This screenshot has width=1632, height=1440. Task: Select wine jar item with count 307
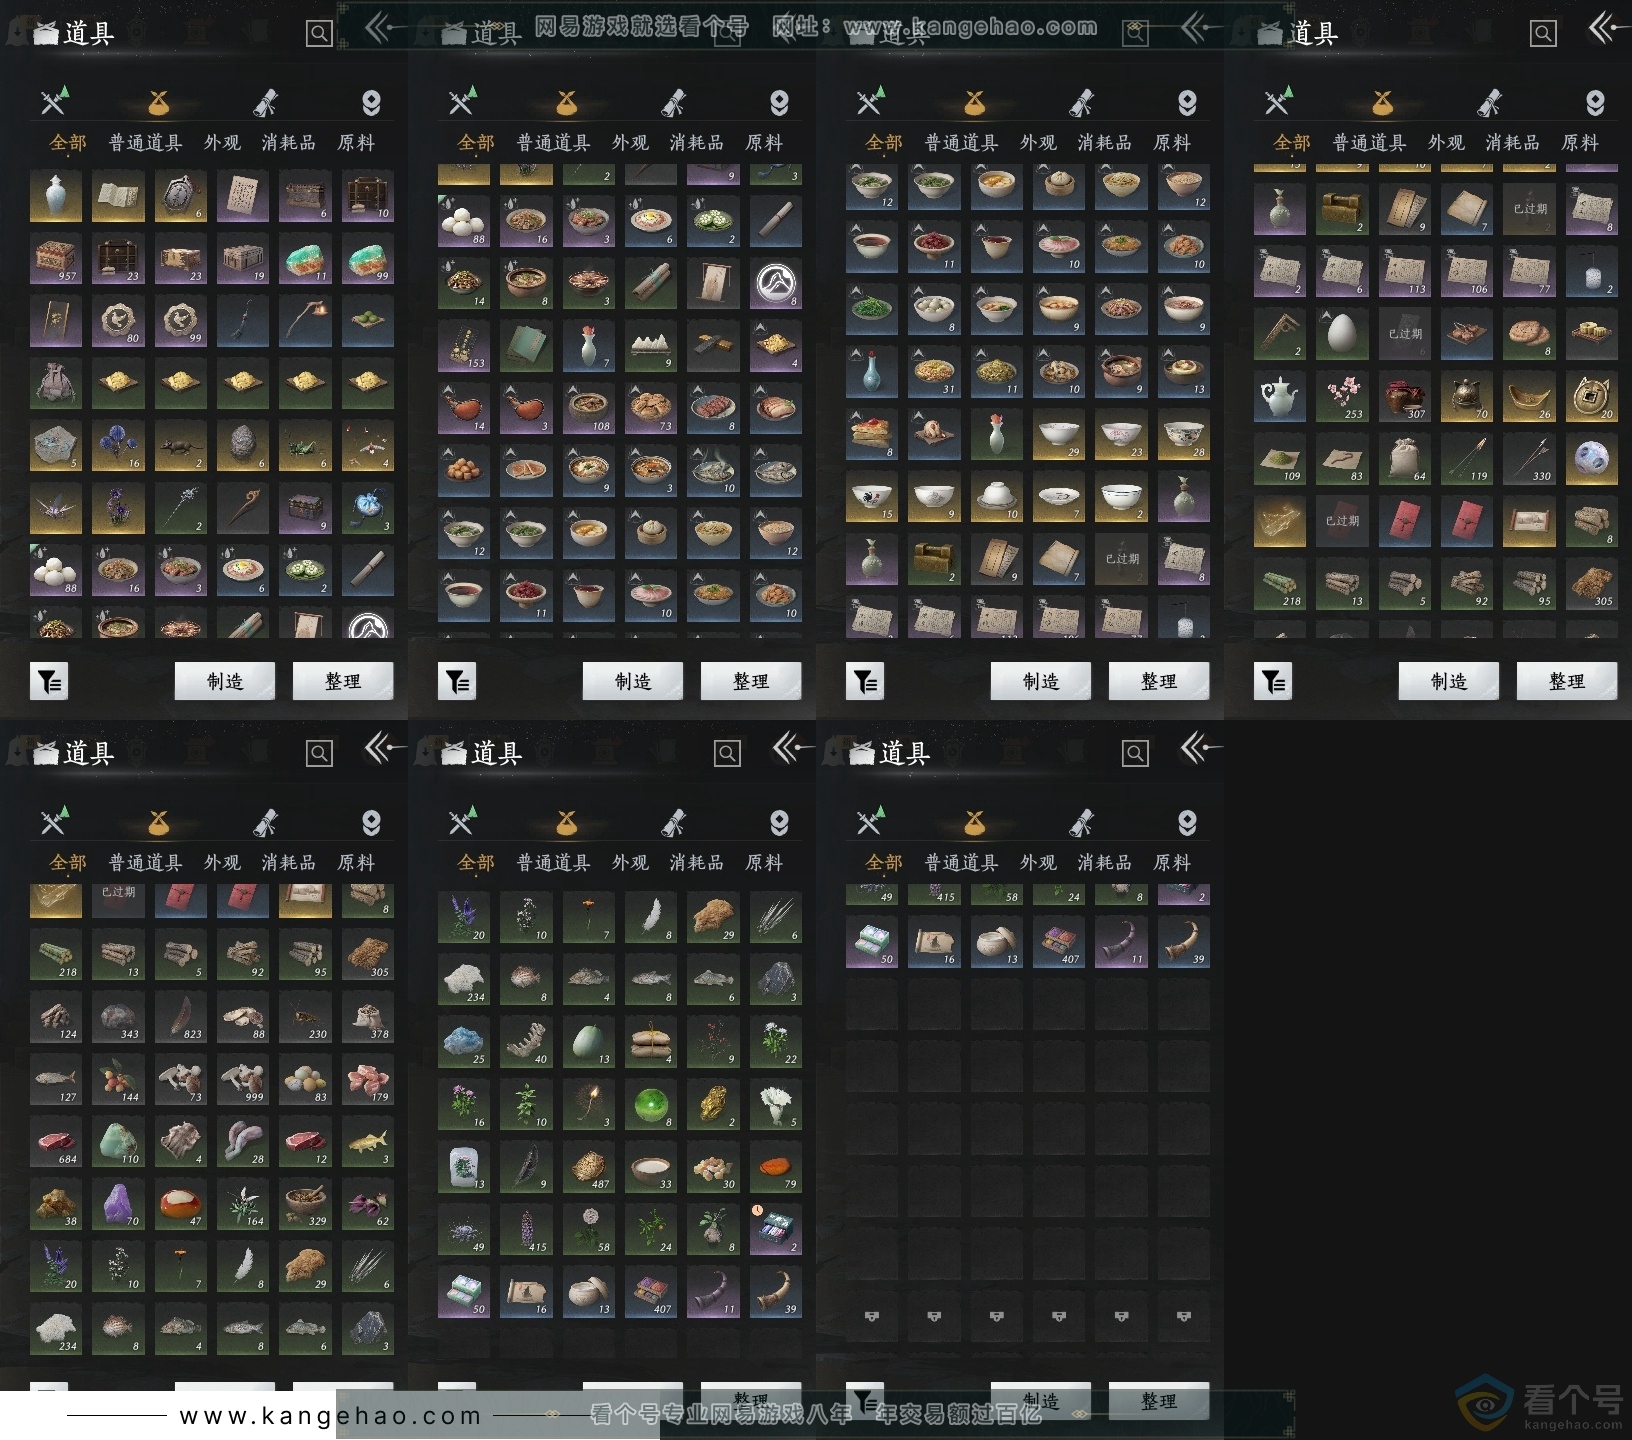[x=1404, y=396]
